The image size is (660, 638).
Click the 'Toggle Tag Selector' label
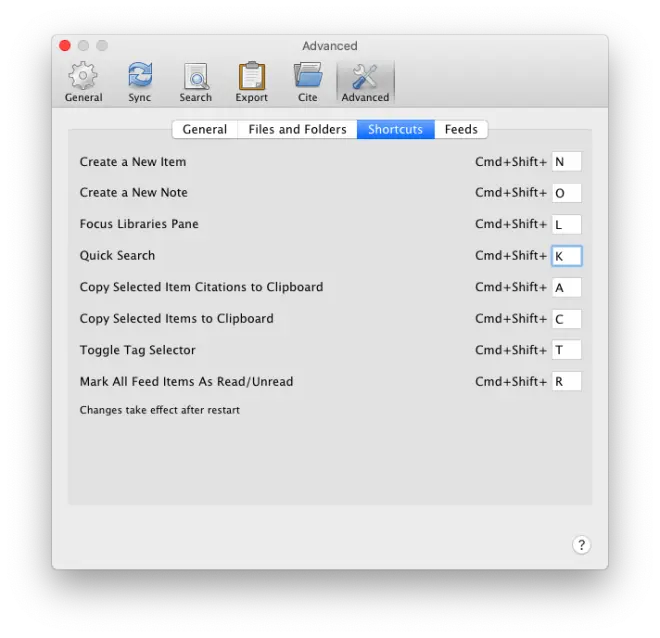coord(138,350)
